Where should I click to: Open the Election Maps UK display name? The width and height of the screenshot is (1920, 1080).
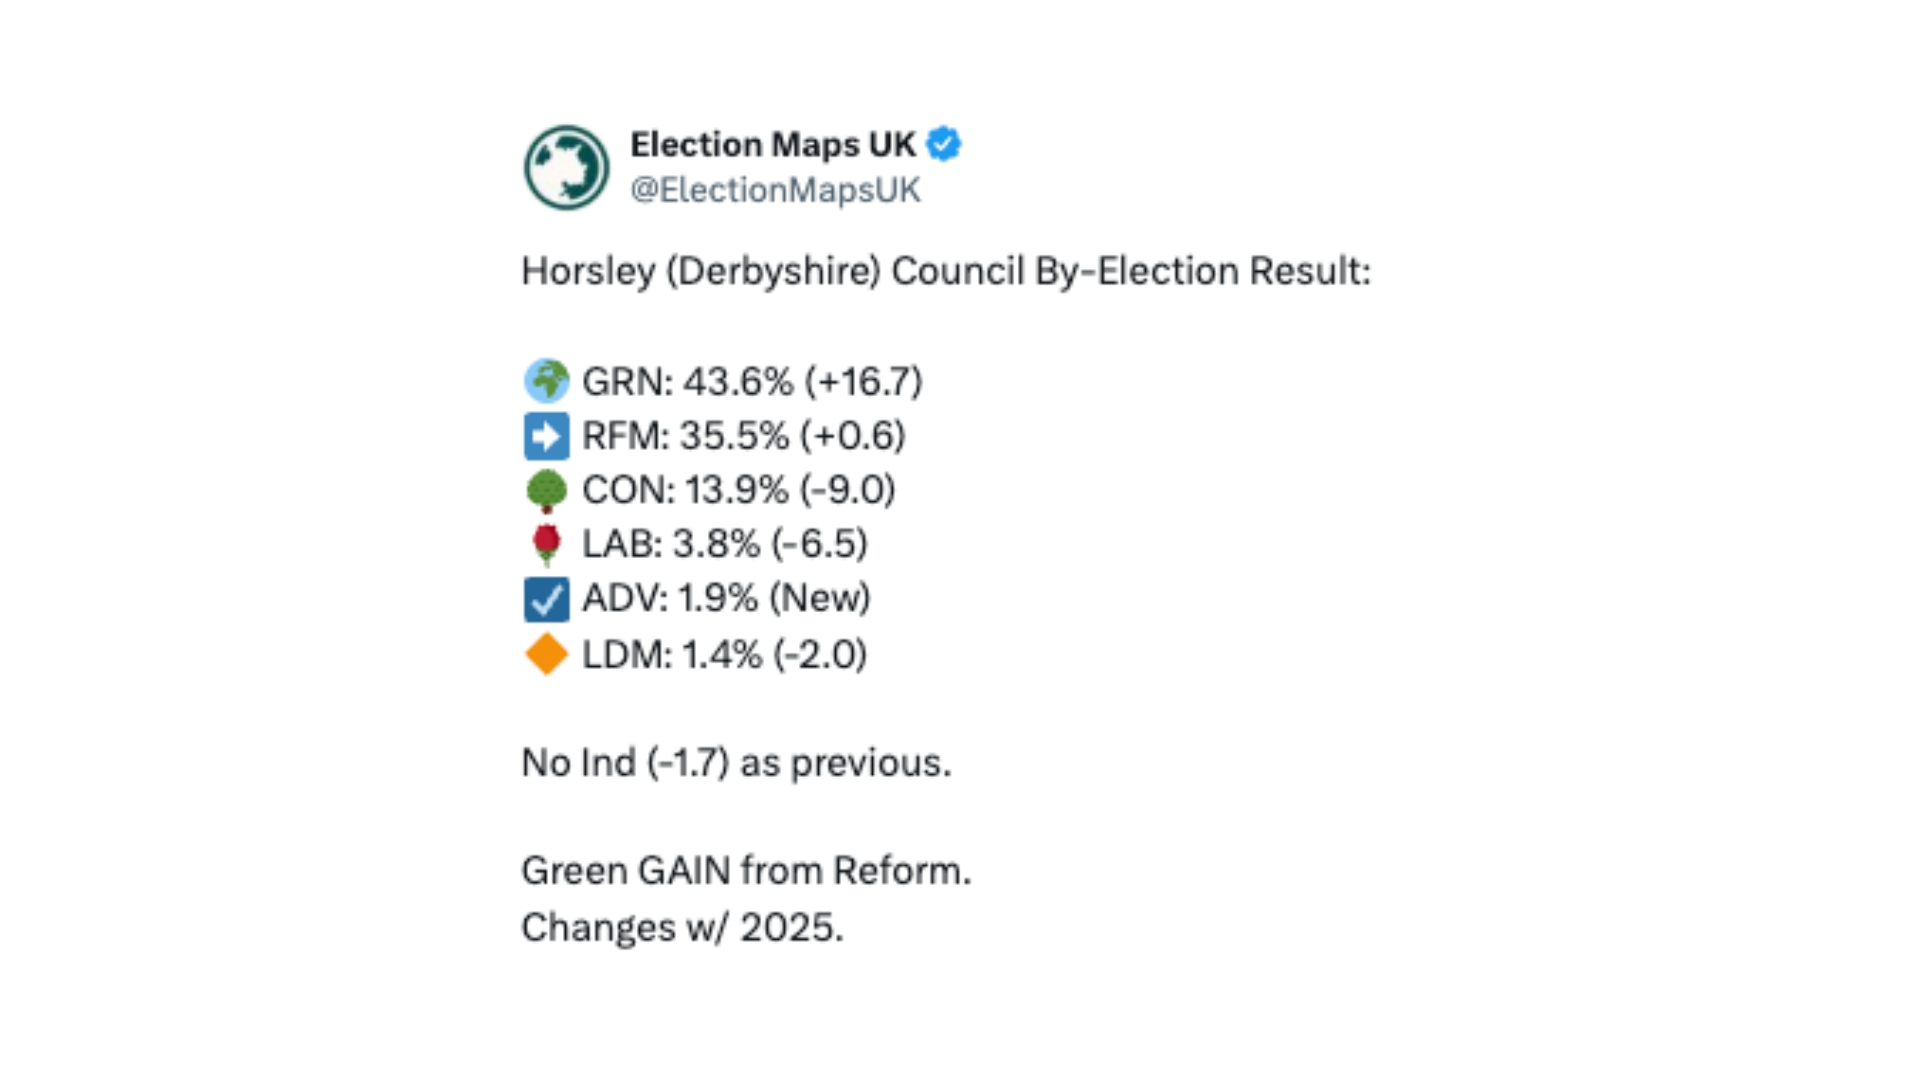click(x=772, y=144)
